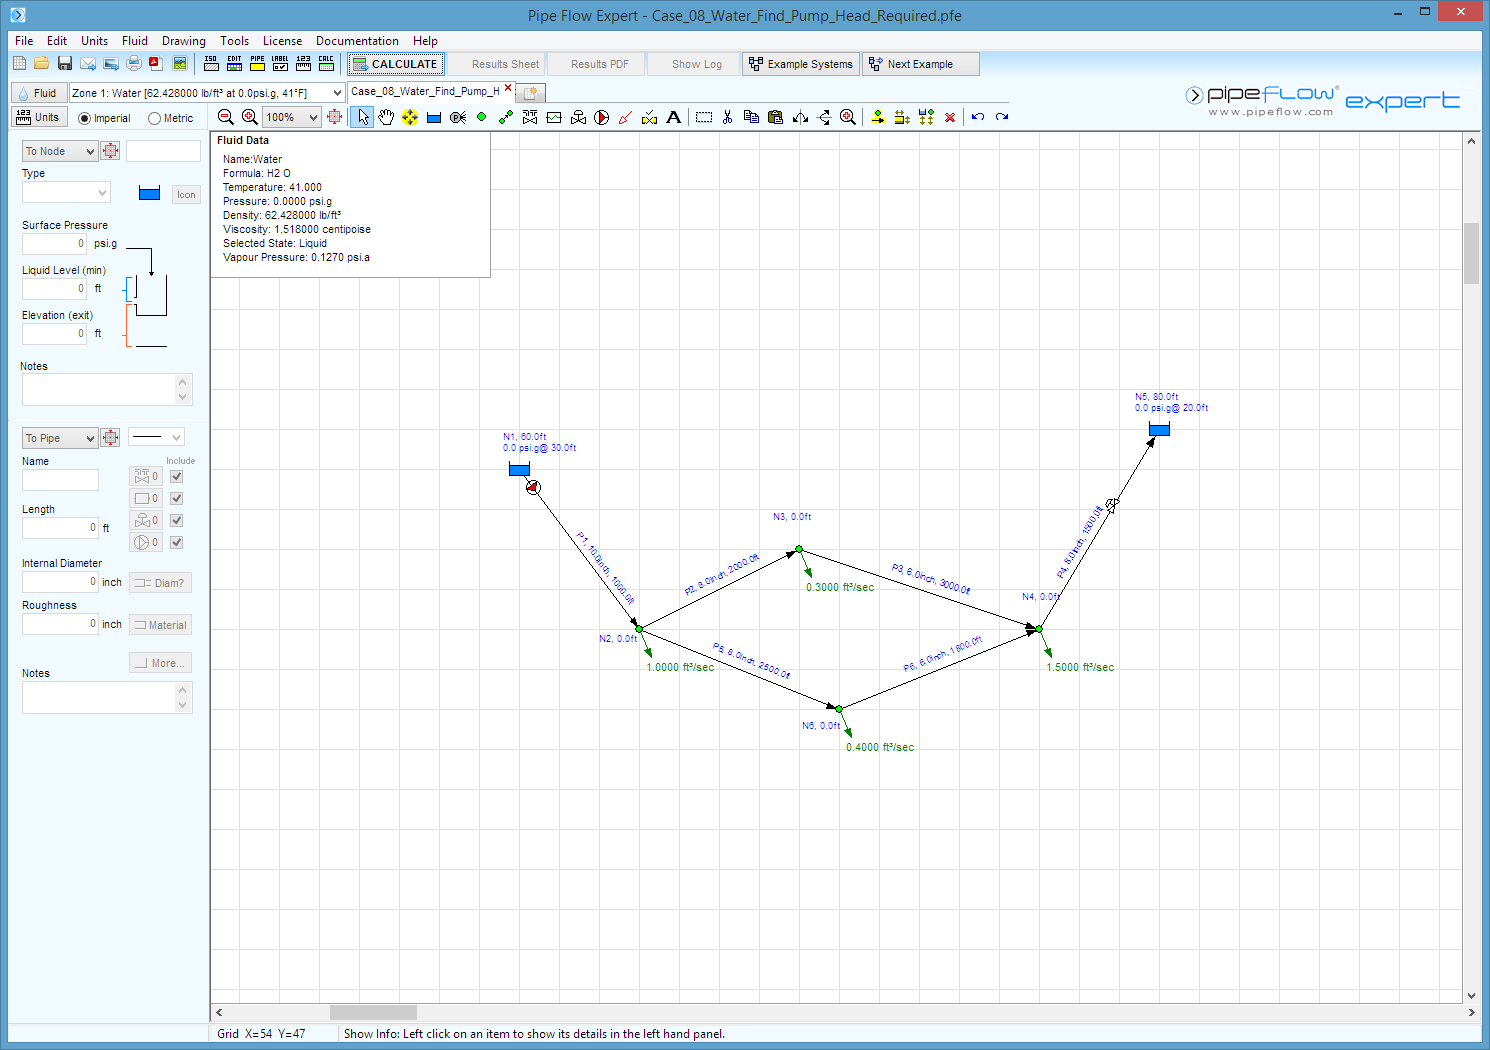Viewport: 1490px width, 1050px height.
Task: Select the blue Add Tank tool
Action: (434, 117)
